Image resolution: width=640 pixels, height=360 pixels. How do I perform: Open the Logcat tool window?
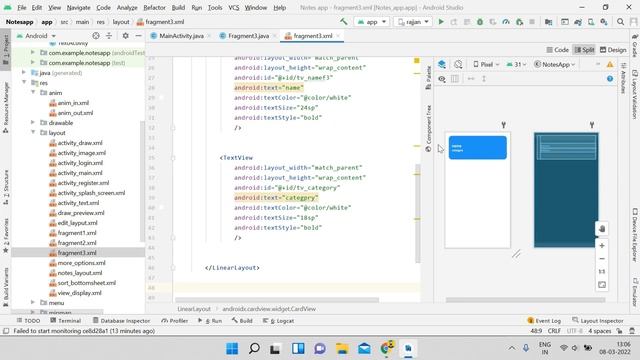pos(278,321)
